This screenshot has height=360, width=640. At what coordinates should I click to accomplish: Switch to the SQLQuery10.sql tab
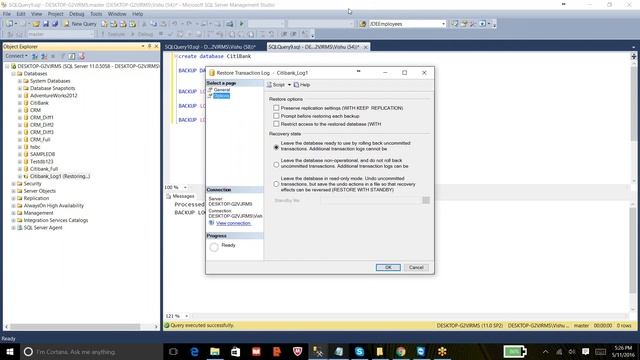point(211,47)
